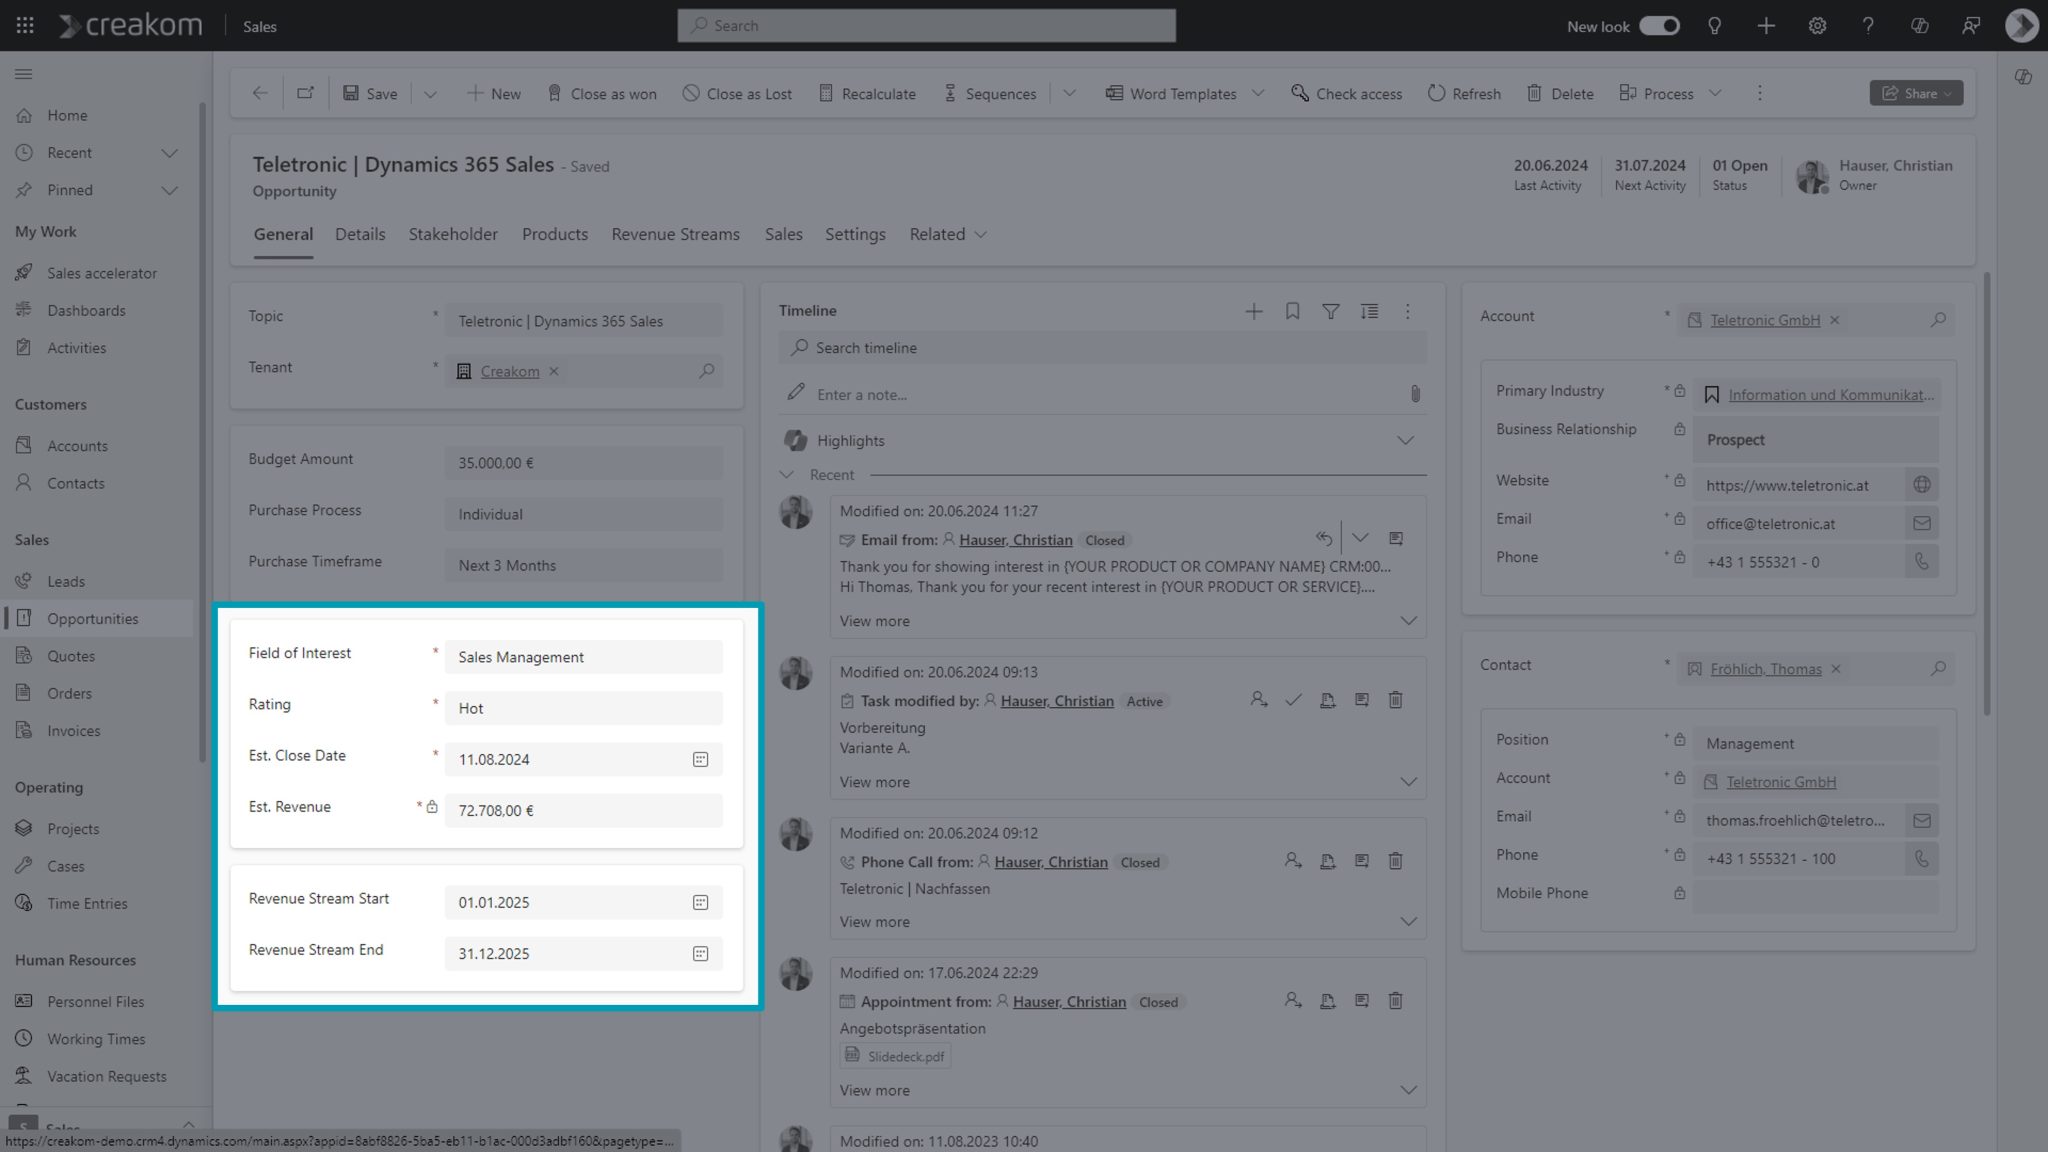Click the Delete command
Screen dimensions: 2048x1152
click(x=1560, y=93)
